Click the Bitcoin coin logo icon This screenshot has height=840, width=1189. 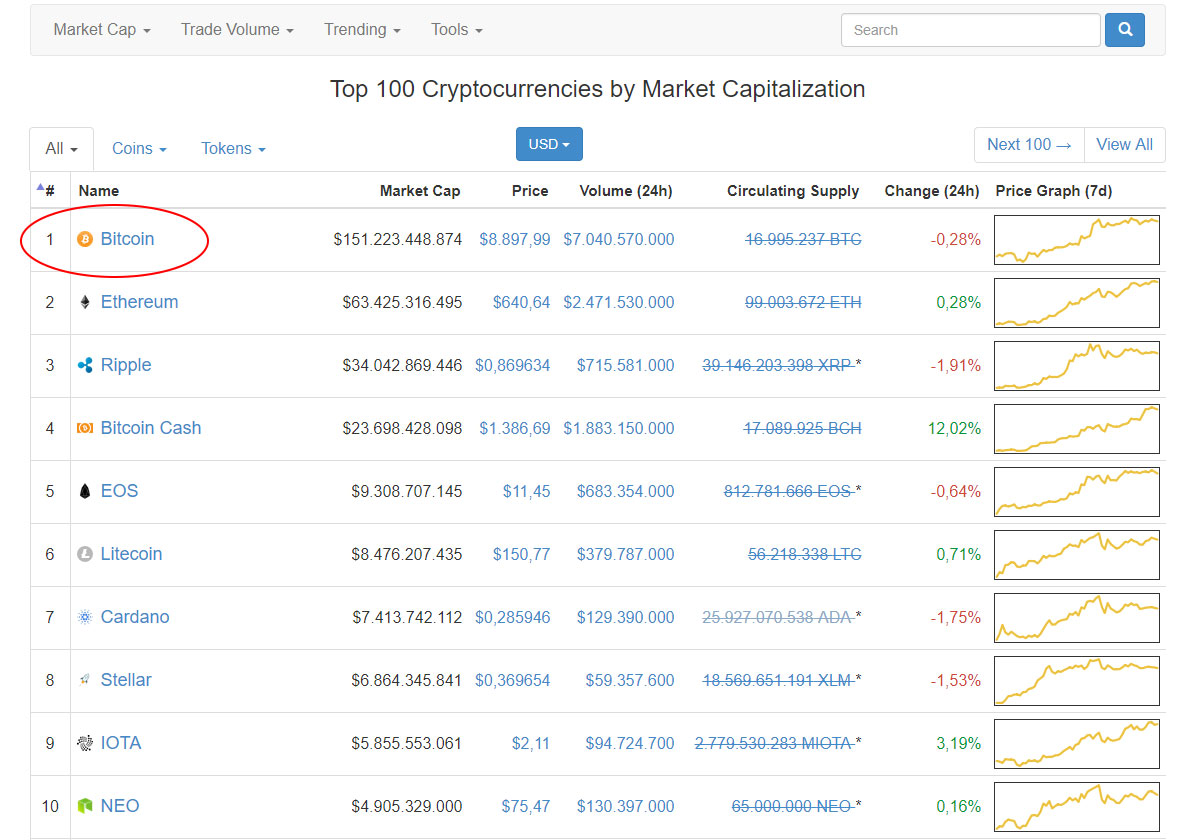coord(85,240)
